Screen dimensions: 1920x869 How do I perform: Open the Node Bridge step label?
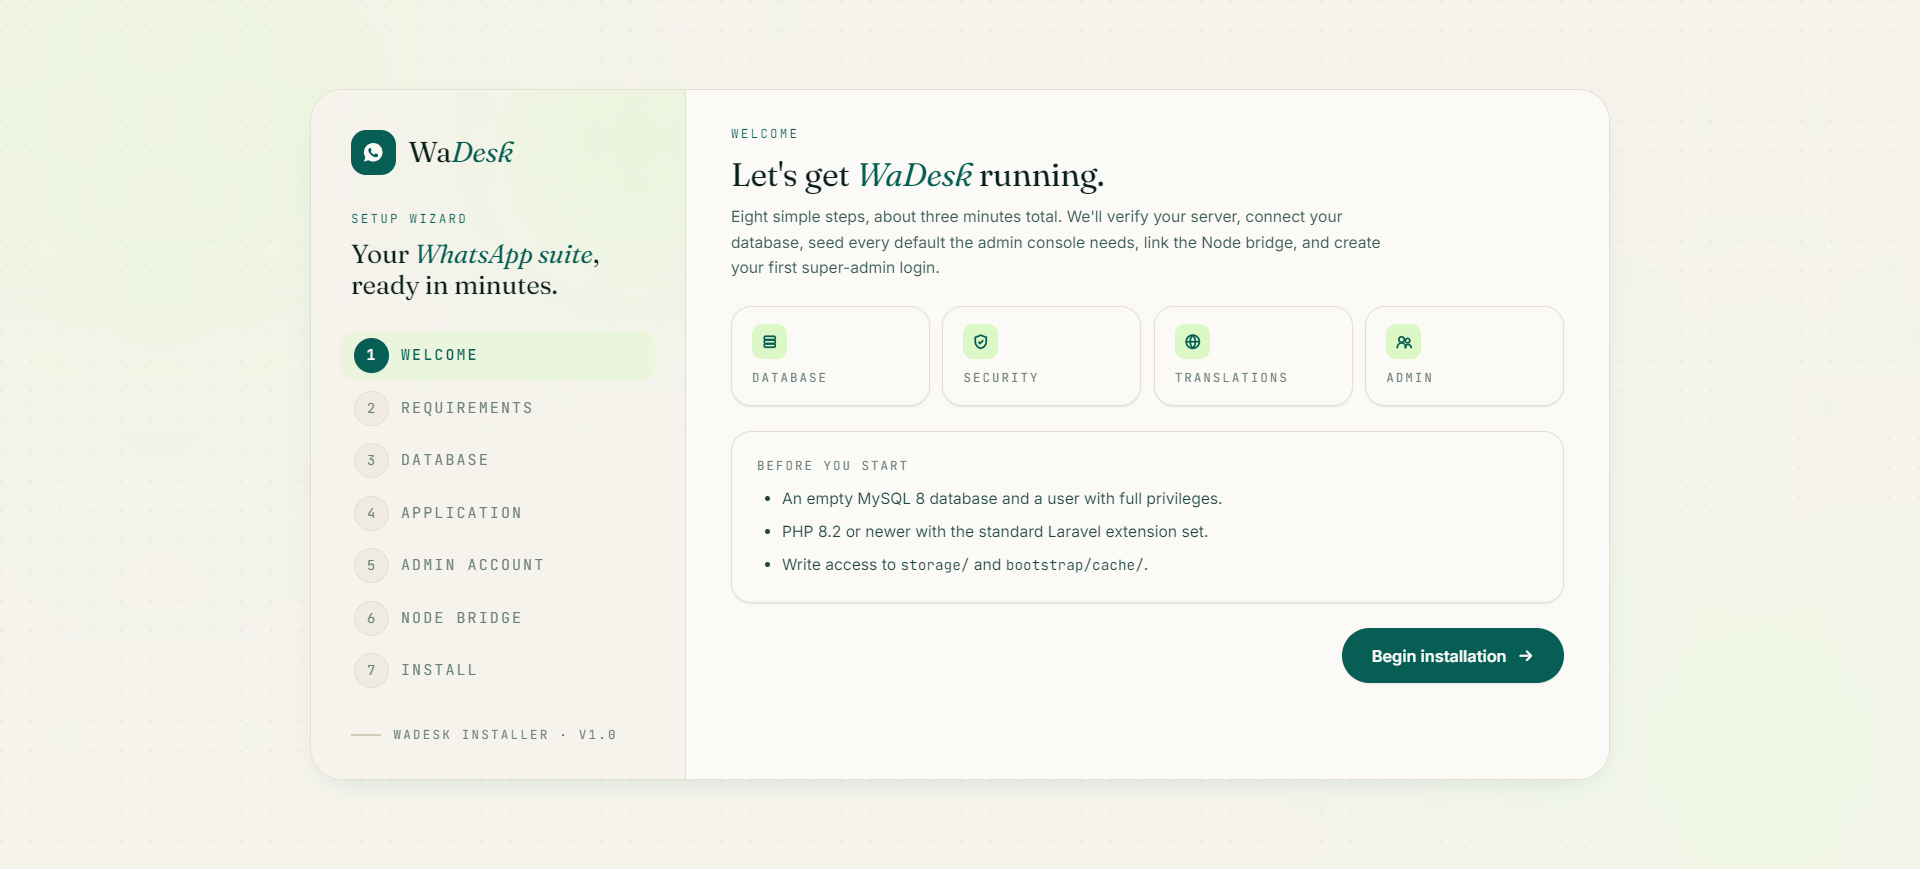coord(461,618)
